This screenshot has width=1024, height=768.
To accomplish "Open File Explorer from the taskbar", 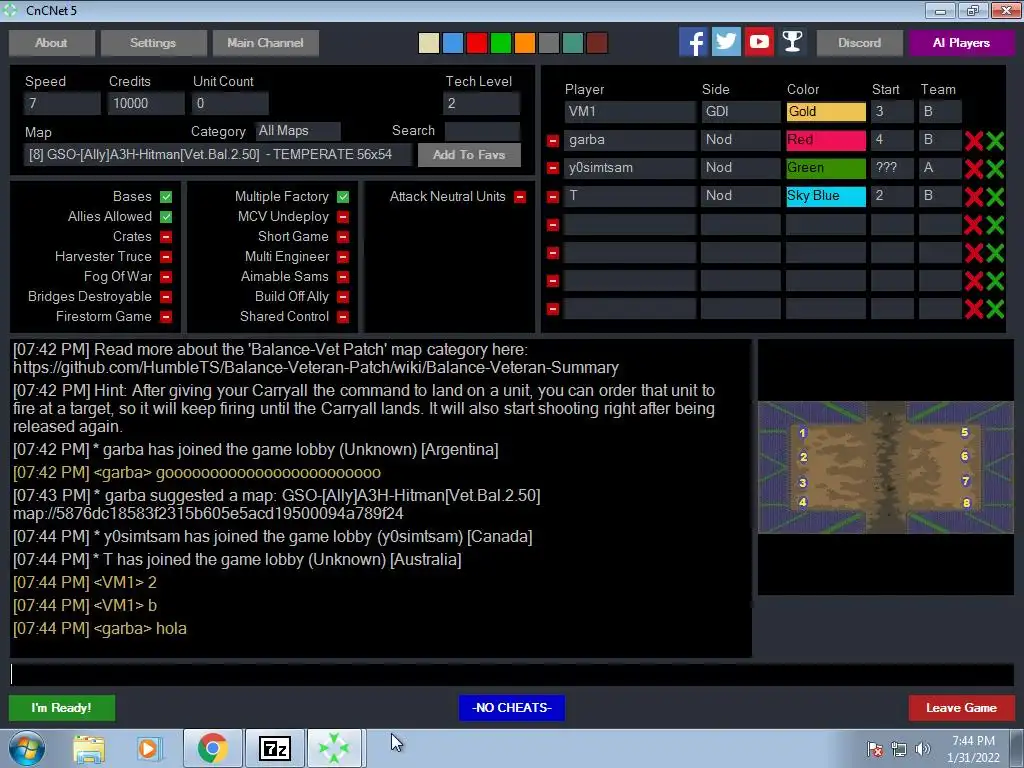I will [89, 749].
